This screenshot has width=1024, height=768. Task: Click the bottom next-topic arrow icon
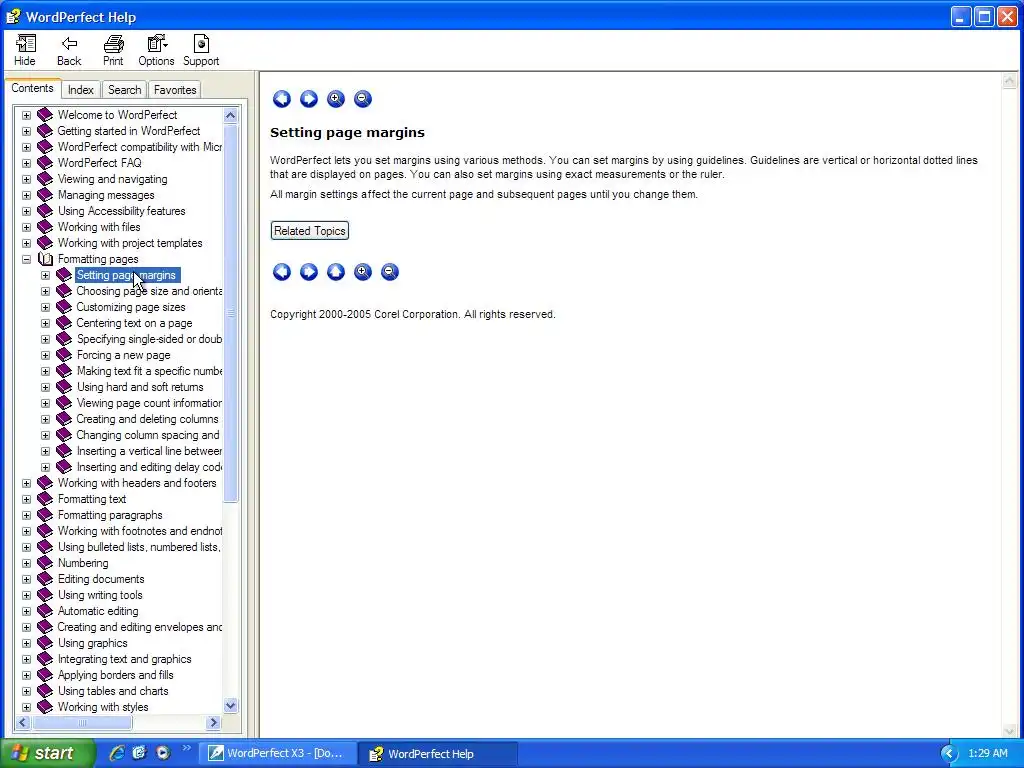pyautogui.click(x=309, y=272)
